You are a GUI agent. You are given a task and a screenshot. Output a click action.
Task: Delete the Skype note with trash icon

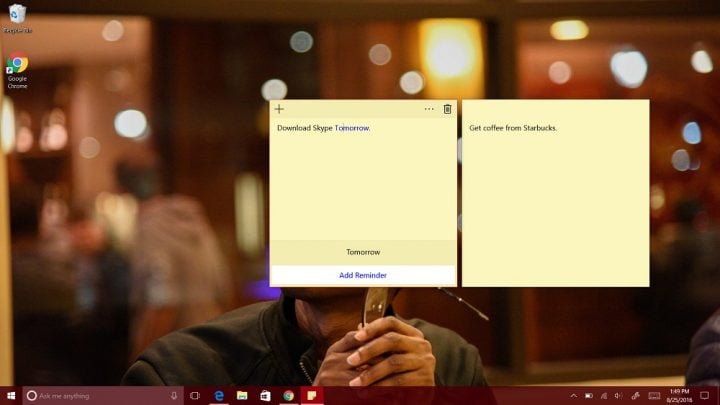[447, 109]
